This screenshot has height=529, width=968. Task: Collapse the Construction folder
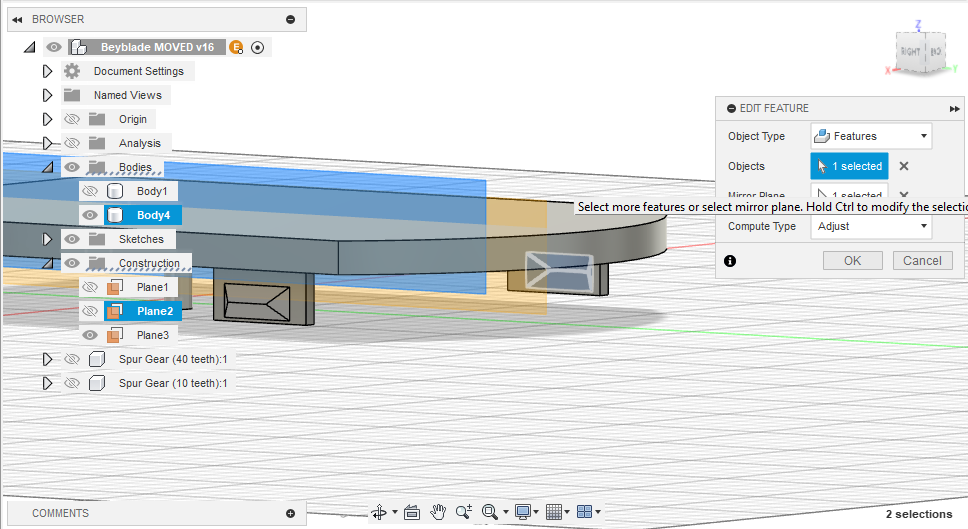click(48, 263)
